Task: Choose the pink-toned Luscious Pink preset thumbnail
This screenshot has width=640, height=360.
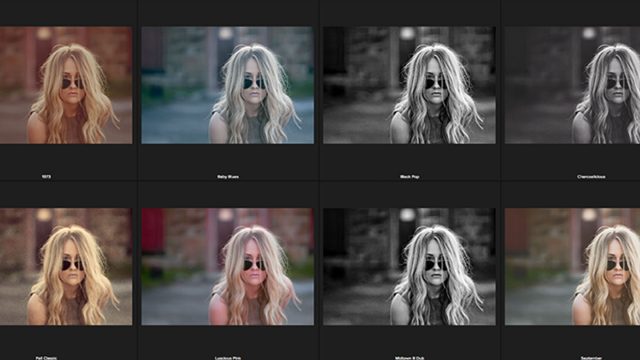Action: click(x=228, y=267)
